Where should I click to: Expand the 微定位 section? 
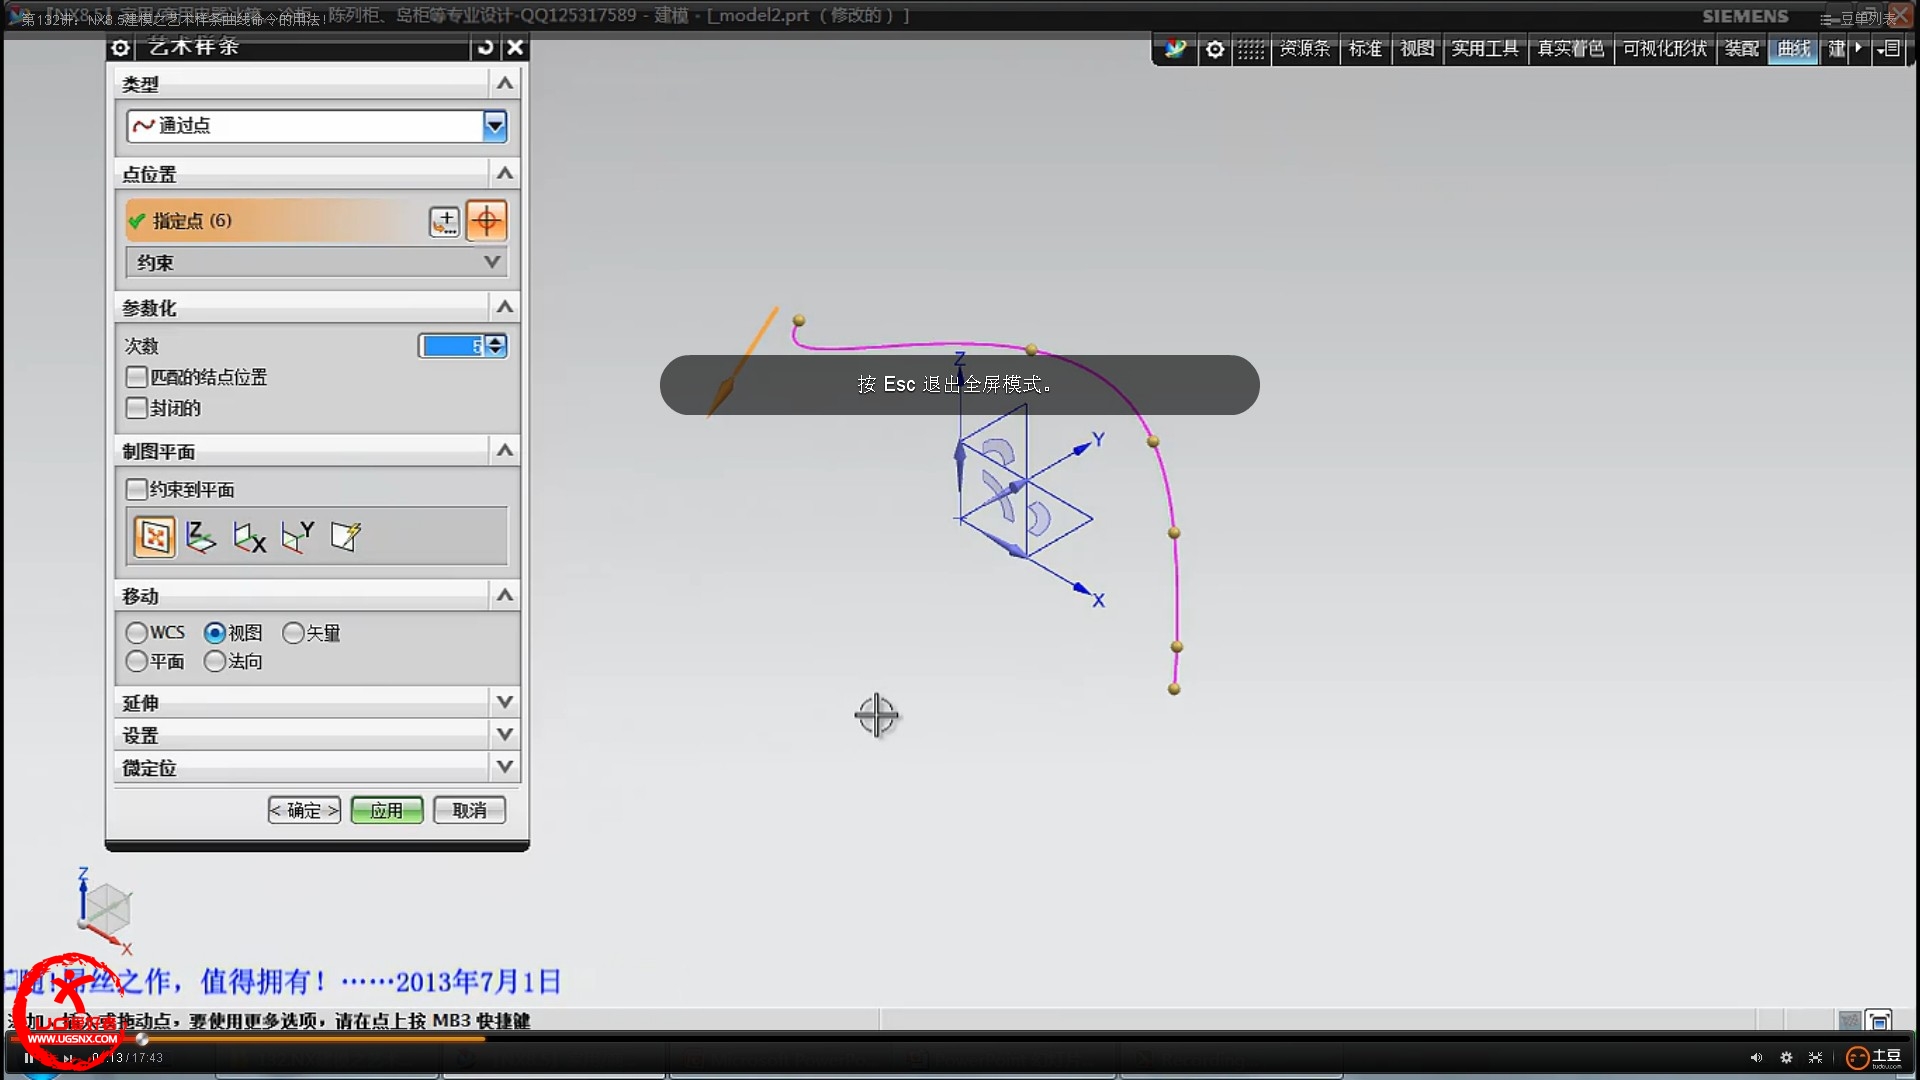click(x=505, y=767)
